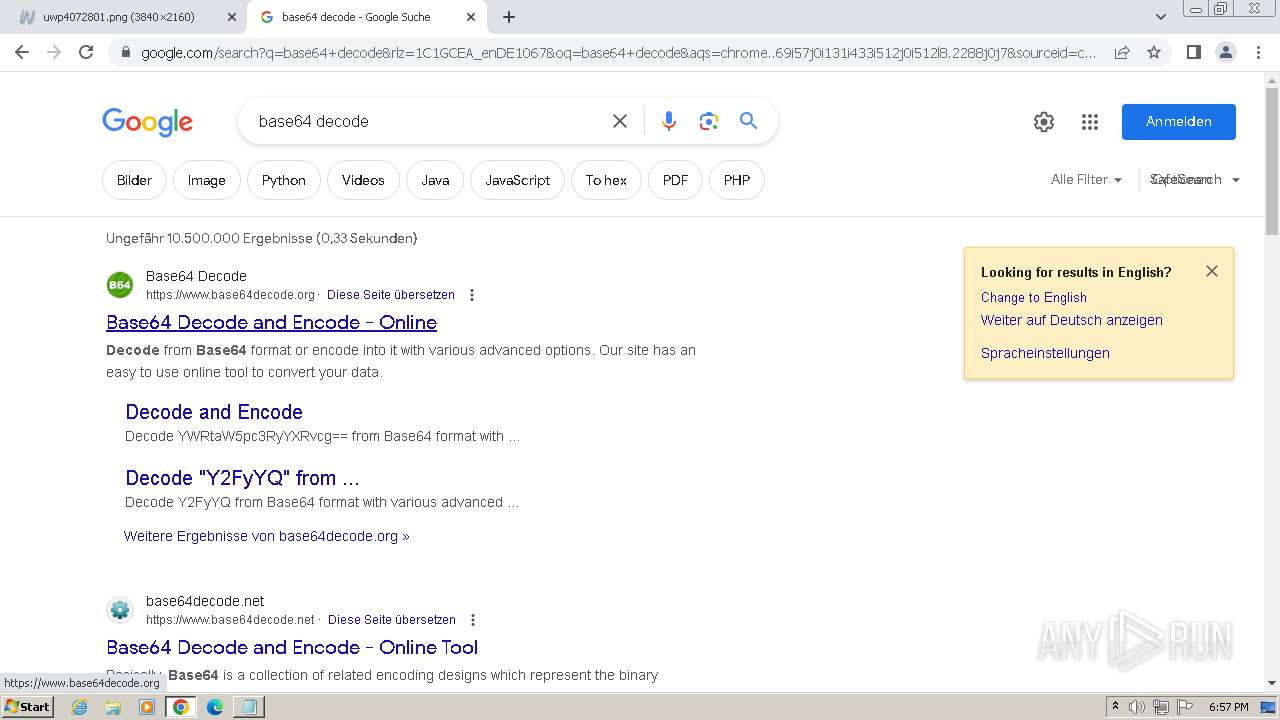Screen dimensions: 1280x720
Task: Submit search with magnifier icon
Action: point(748,121)
